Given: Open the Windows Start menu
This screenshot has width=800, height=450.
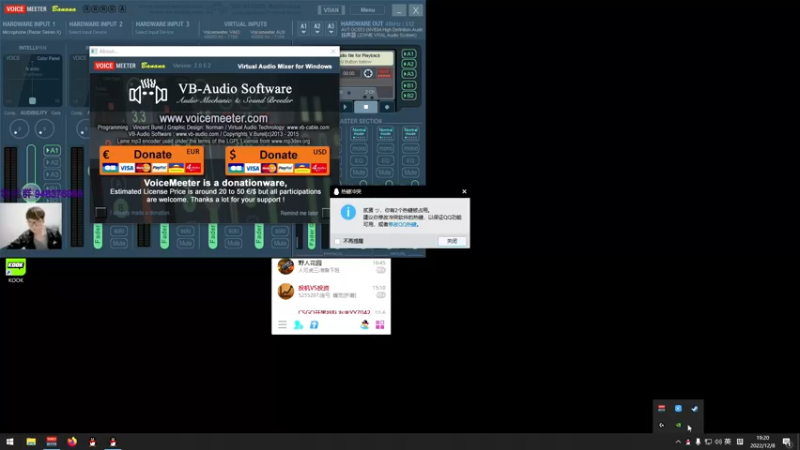Looking at the screenshot, I should pos(10,441).
